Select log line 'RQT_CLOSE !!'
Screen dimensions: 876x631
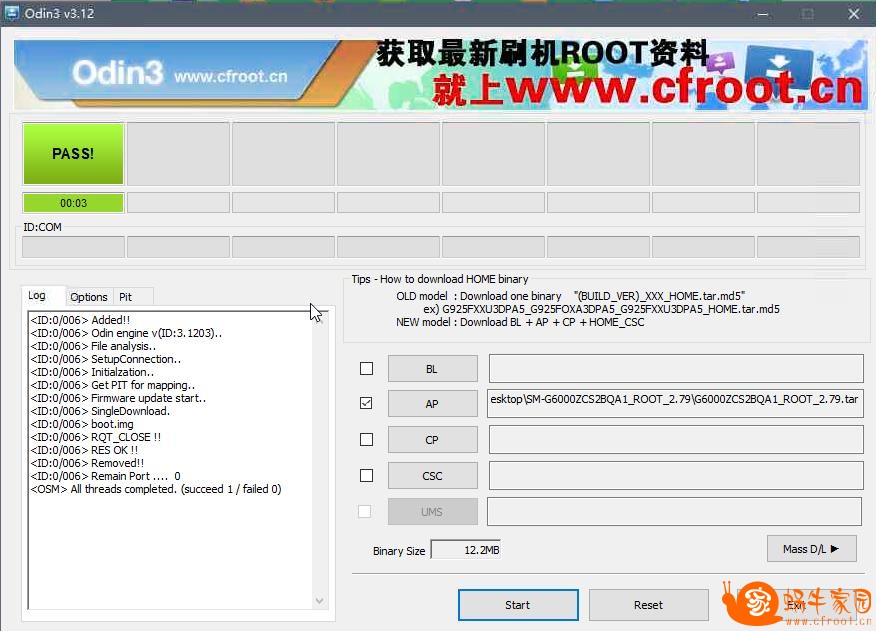click(x=96, y=437)
